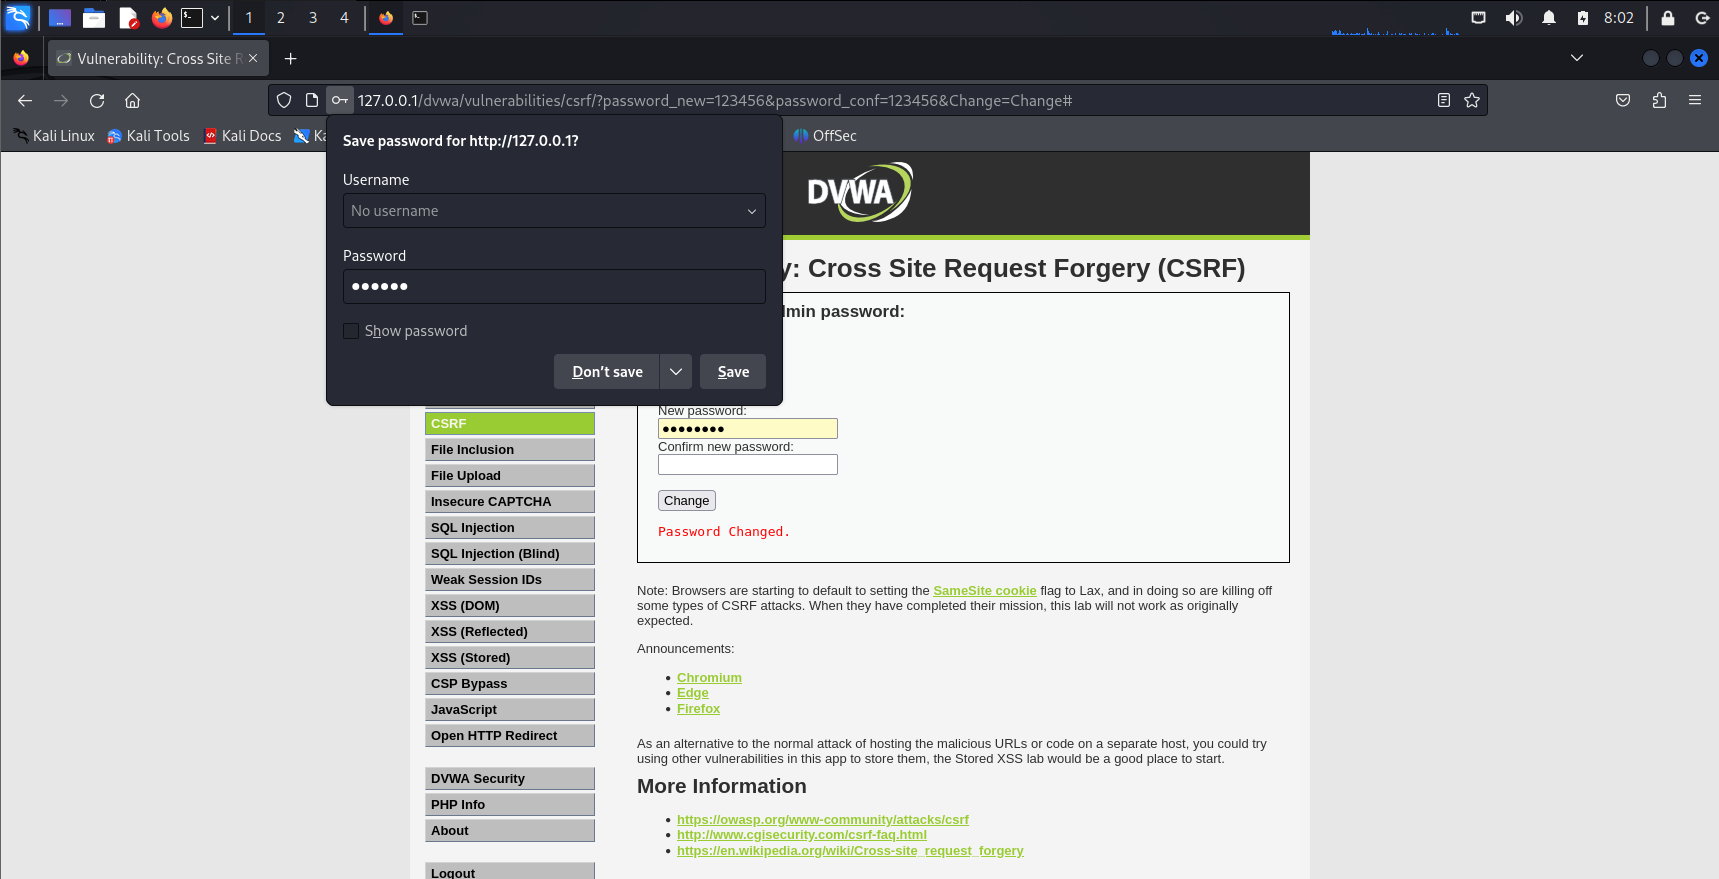Open the Kali applications menu
Screen dimensions: 1719x879
18,17
